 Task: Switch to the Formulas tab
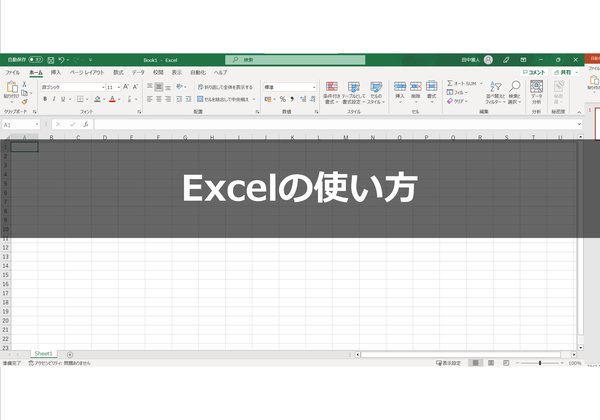[x=118, y=72]
